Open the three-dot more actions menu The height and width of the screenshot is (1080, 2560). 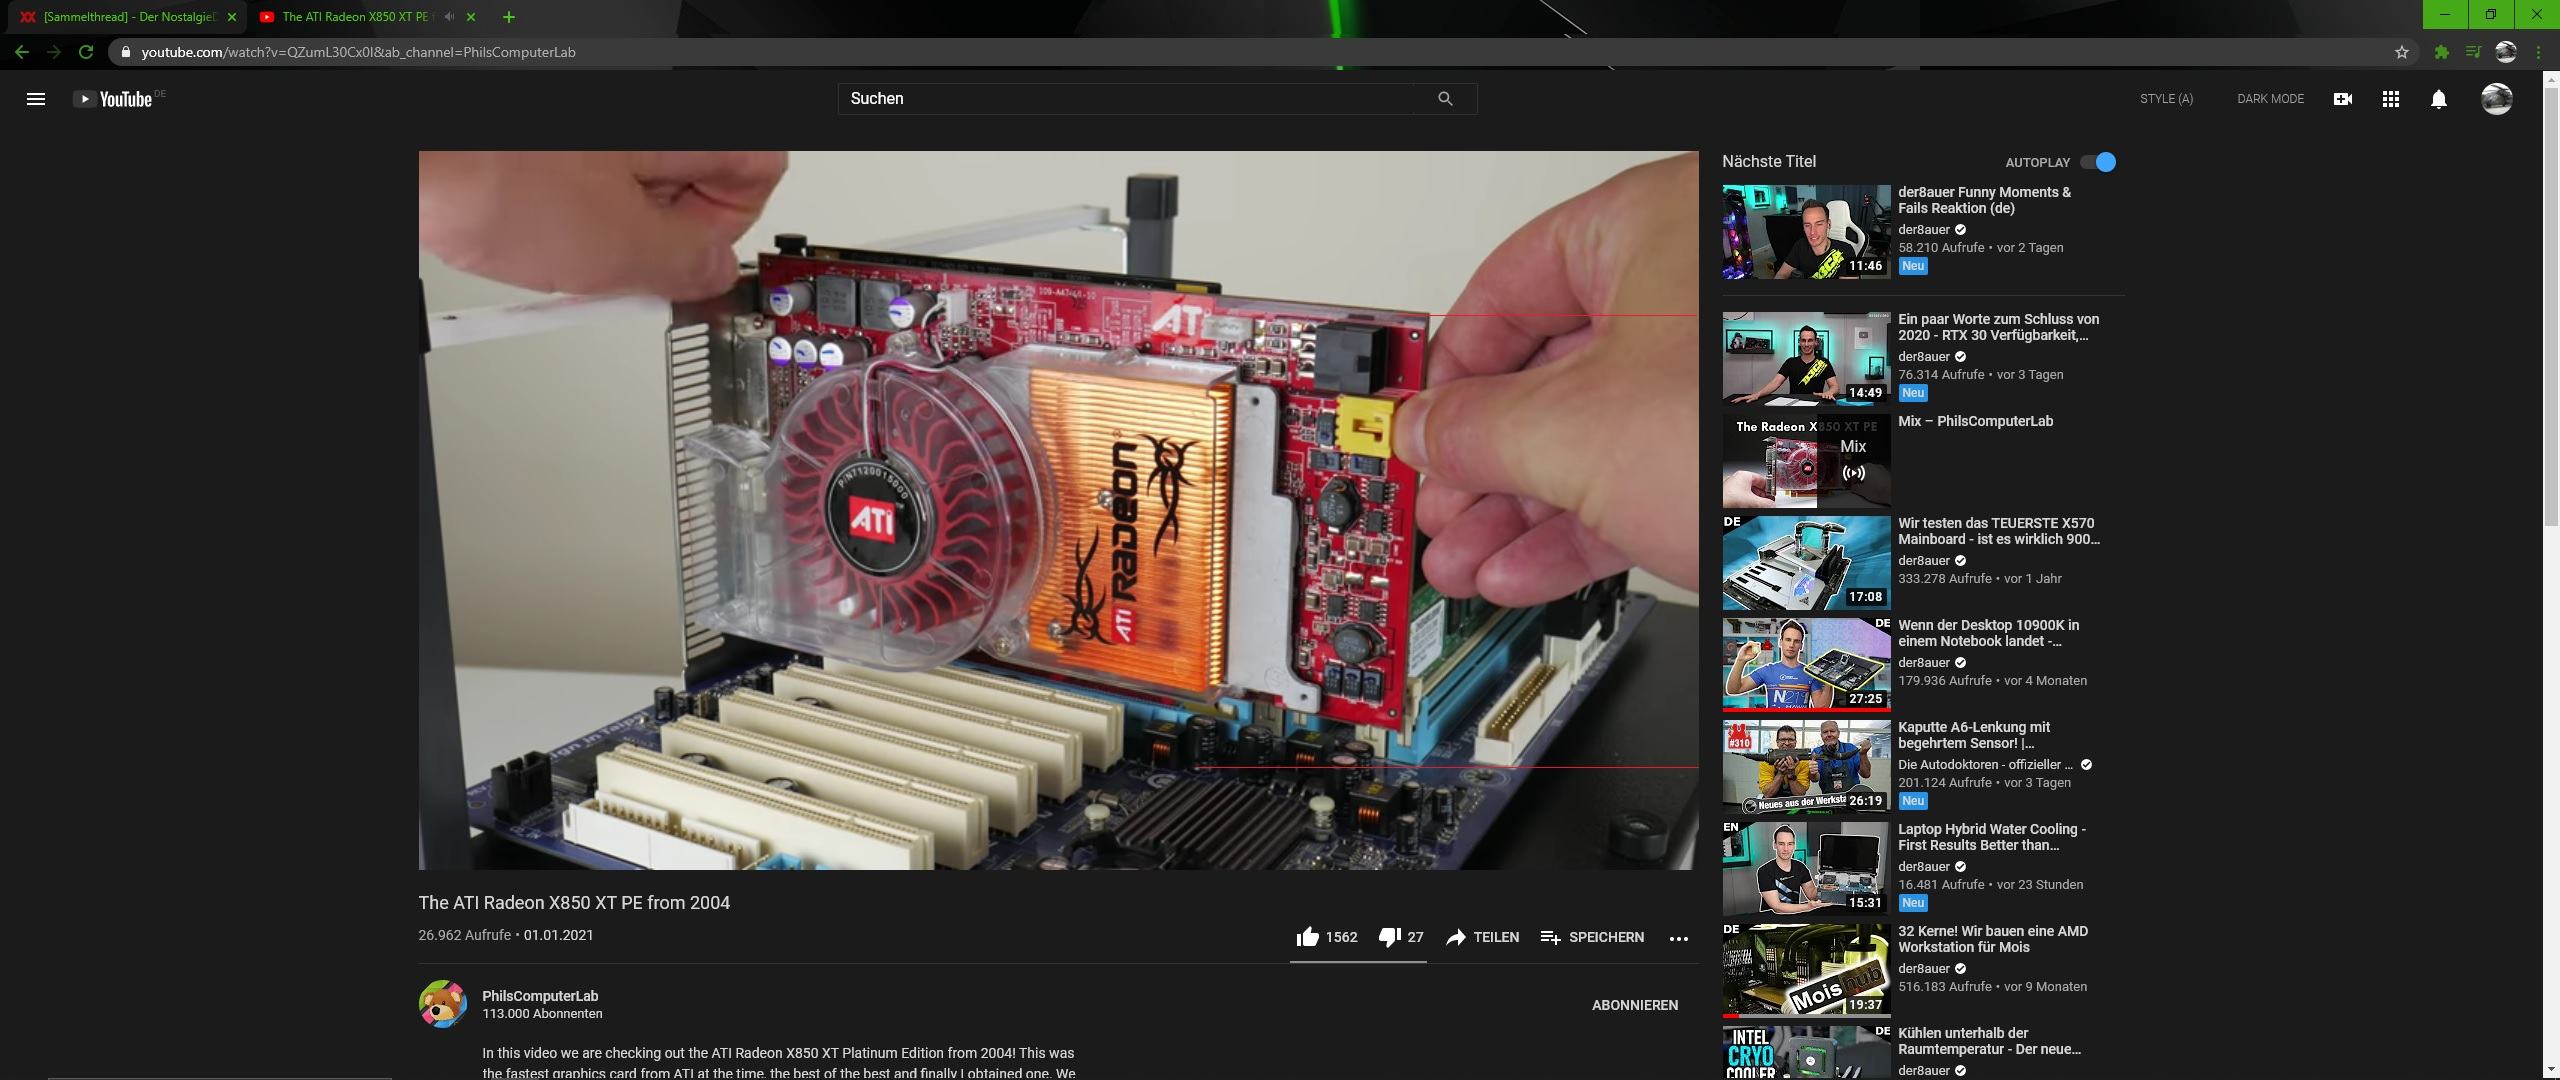click(1679, 938)
